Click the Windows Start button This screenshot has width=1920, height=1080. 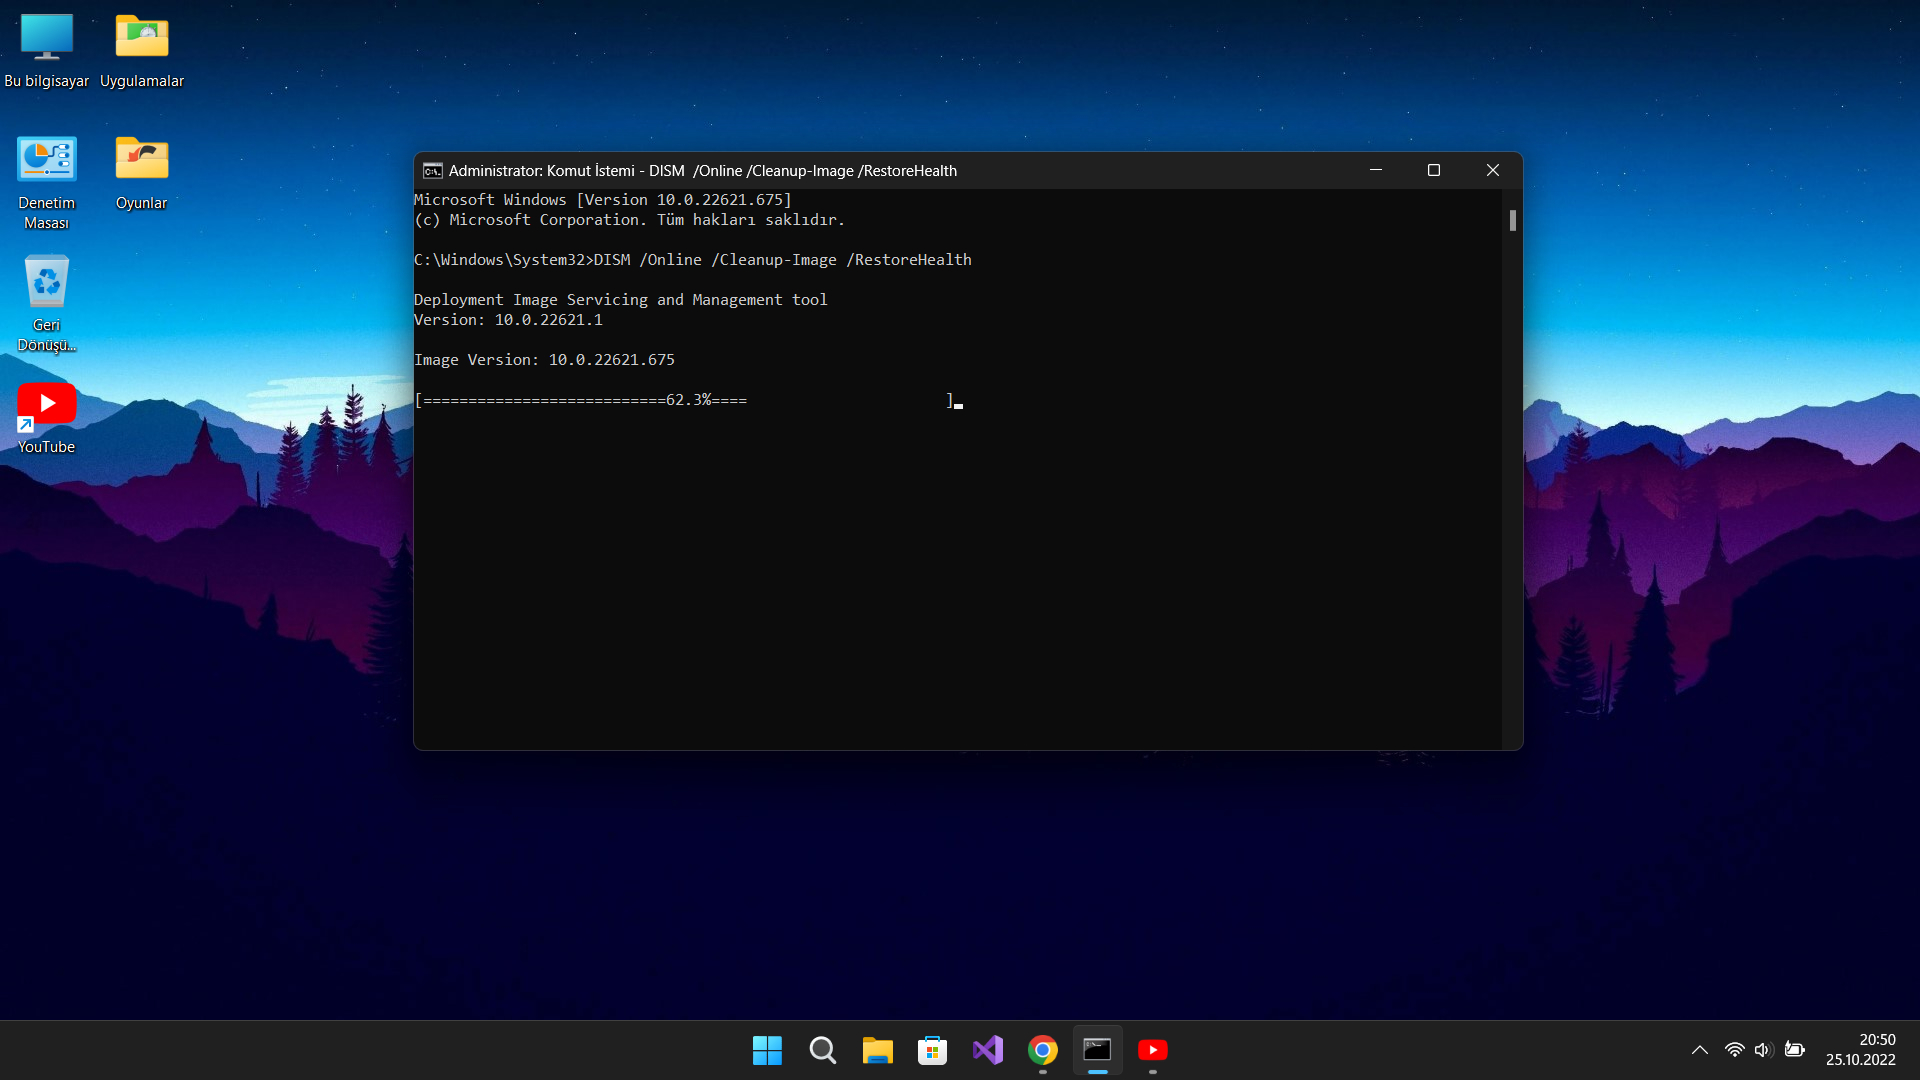point(767,1050)
